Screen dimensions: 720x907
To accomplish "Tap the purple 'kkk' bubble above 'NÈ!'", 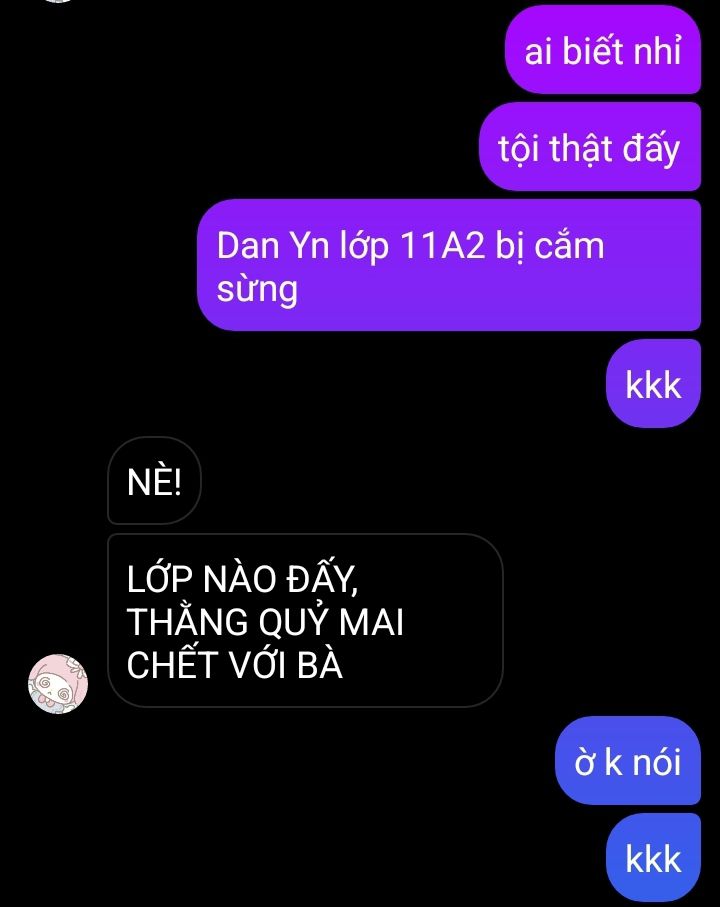I will point(653,384).
